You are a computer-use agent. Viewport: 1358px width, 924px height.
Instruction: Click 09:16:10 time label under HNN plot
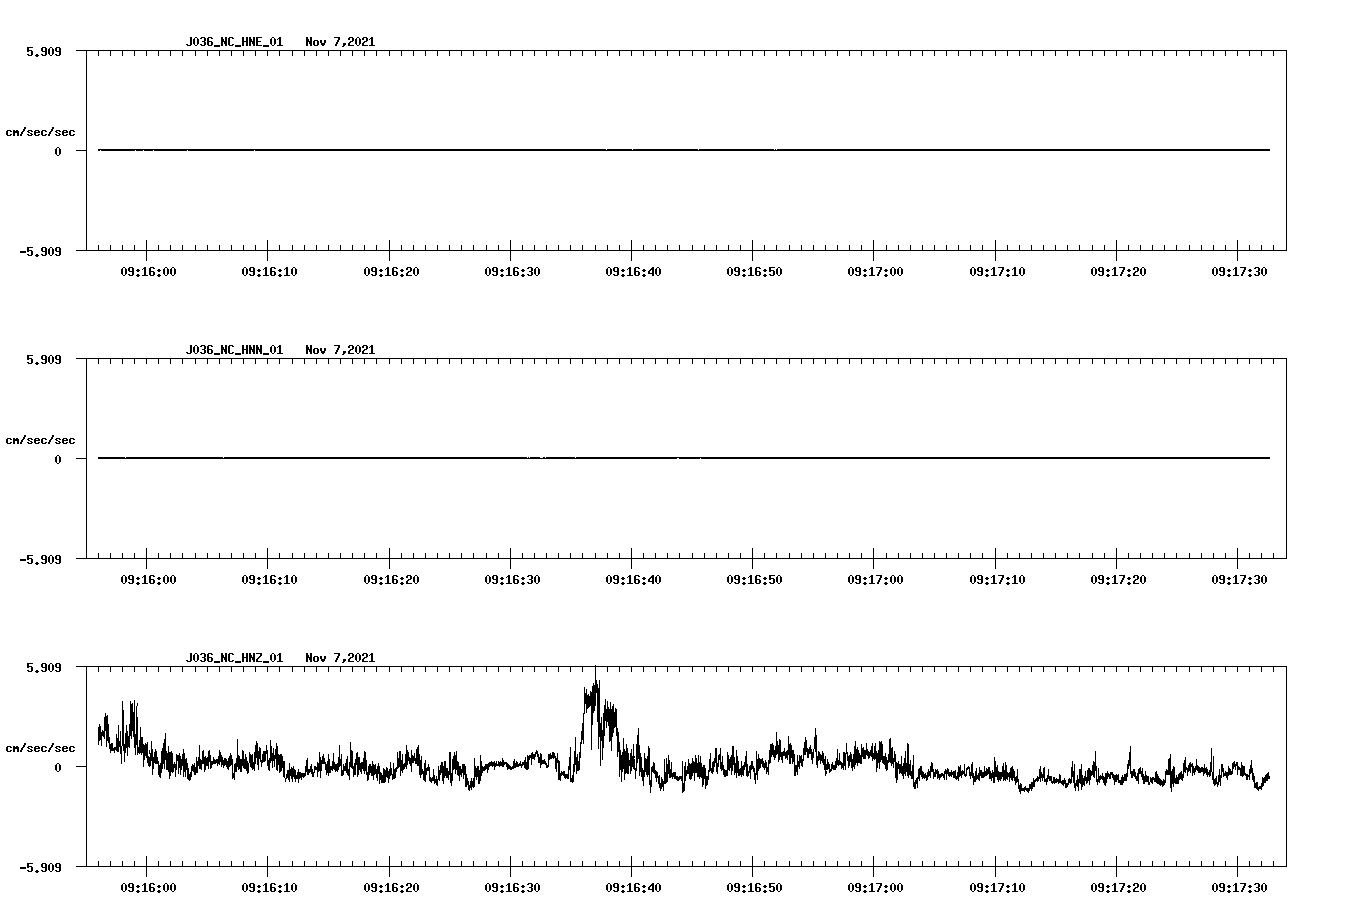[x=269, y=580]
